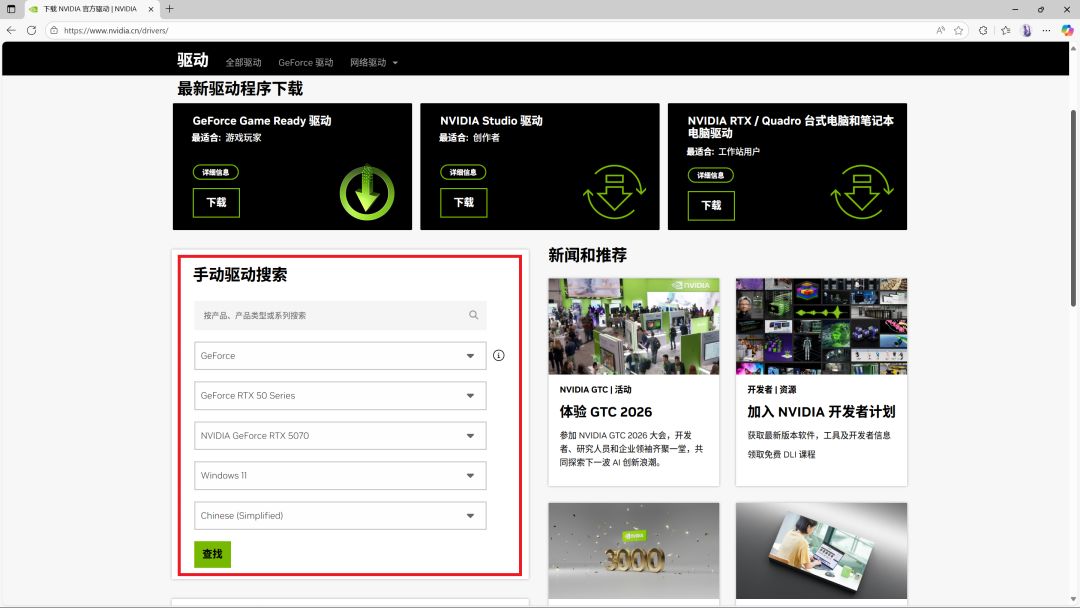Click the 新闻和推荐 heading

[588, 255]
